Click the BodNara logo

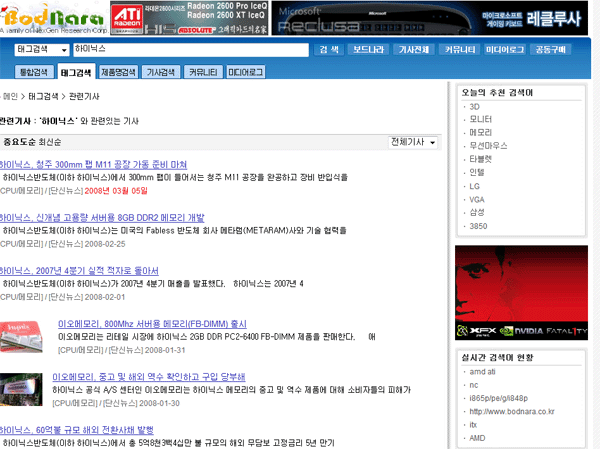[x=48, y=18]
